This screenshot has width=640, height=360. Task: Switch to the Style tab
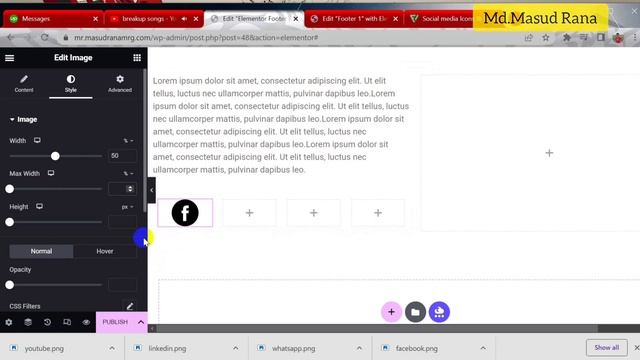click(71, 84)
